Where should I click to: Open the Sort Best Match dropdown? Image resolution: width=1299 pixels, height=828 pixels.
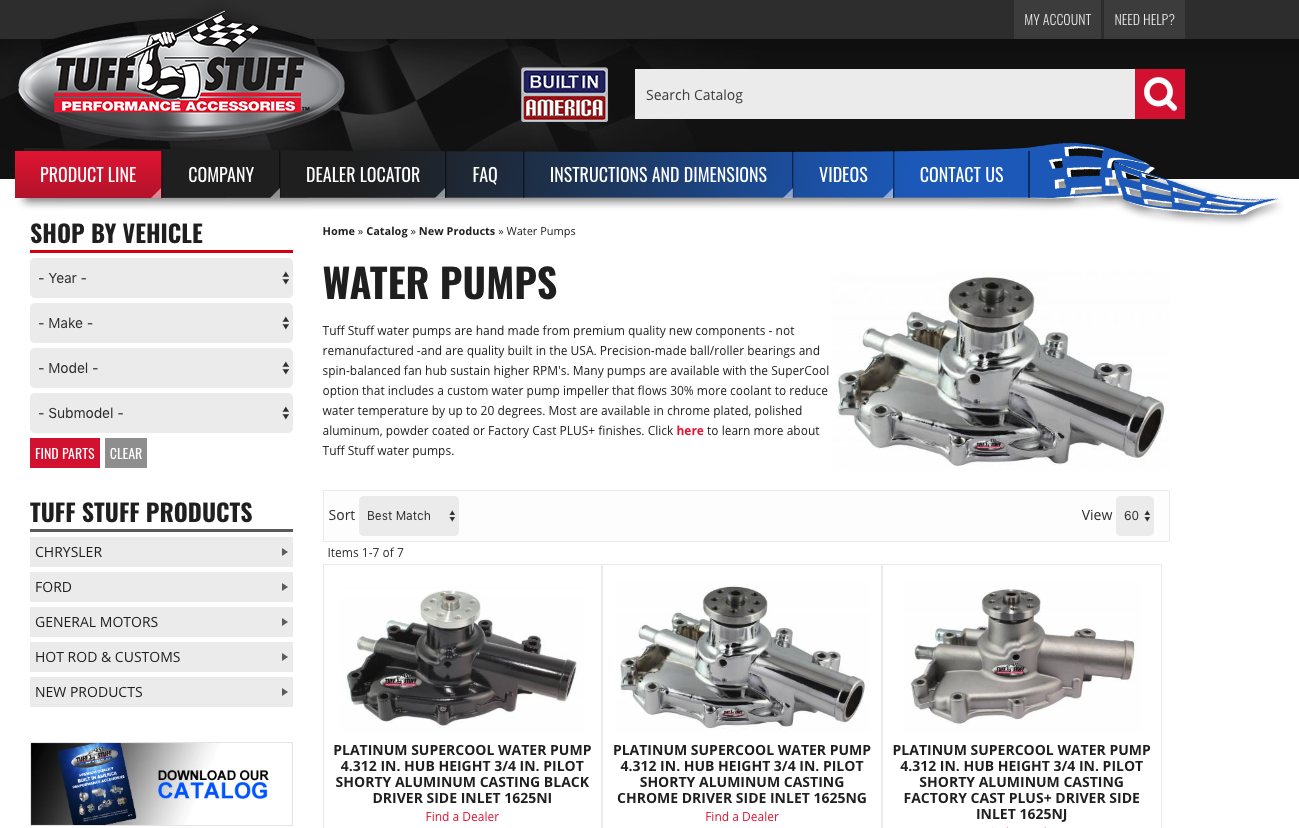(x=409, y=516)
